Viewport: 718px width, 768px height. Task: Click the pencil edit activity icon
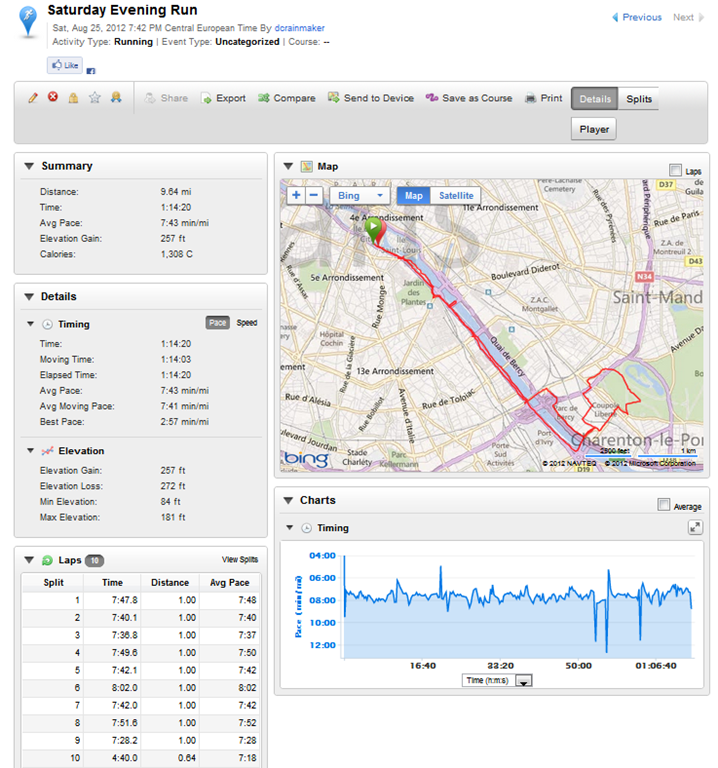point(33,98)
